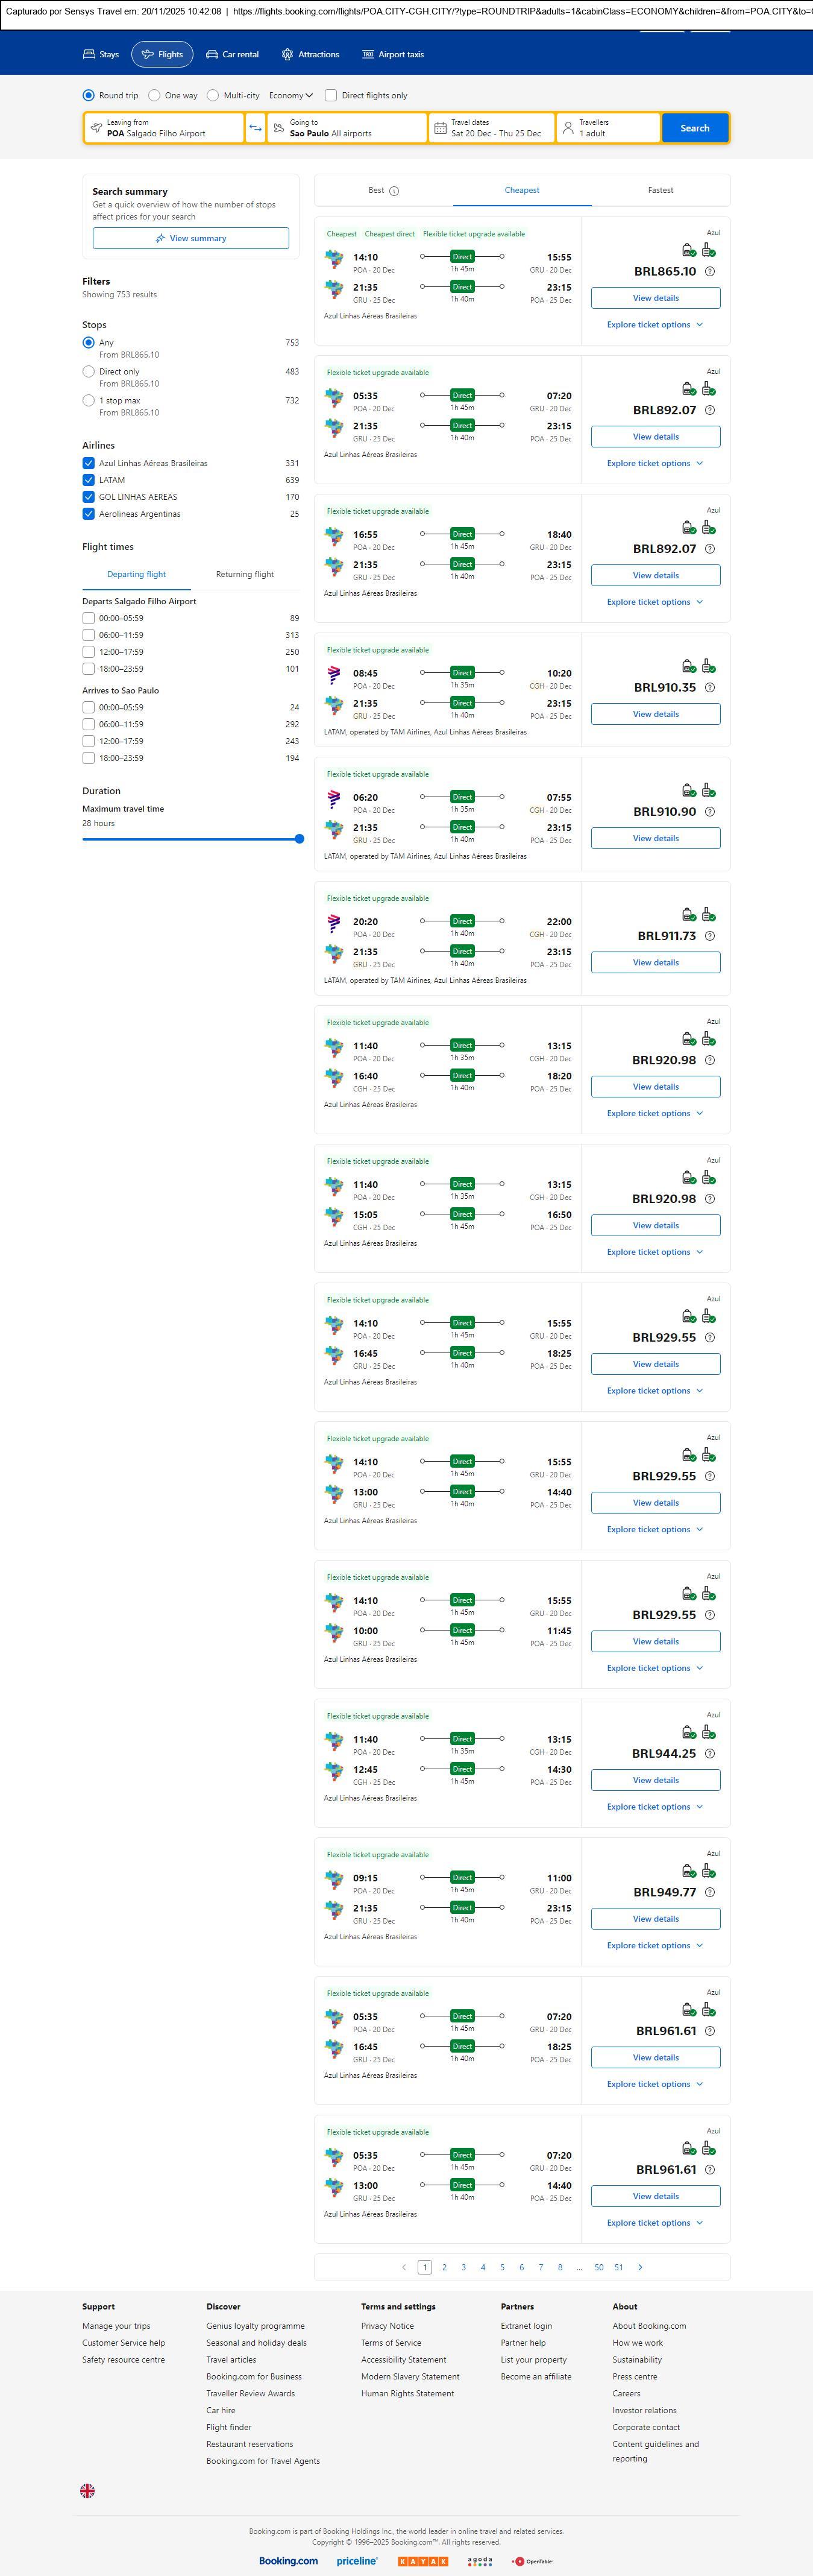Click the next page arrow in pagination
This screenshot has width=813, height=2576.
point(640,2267)
